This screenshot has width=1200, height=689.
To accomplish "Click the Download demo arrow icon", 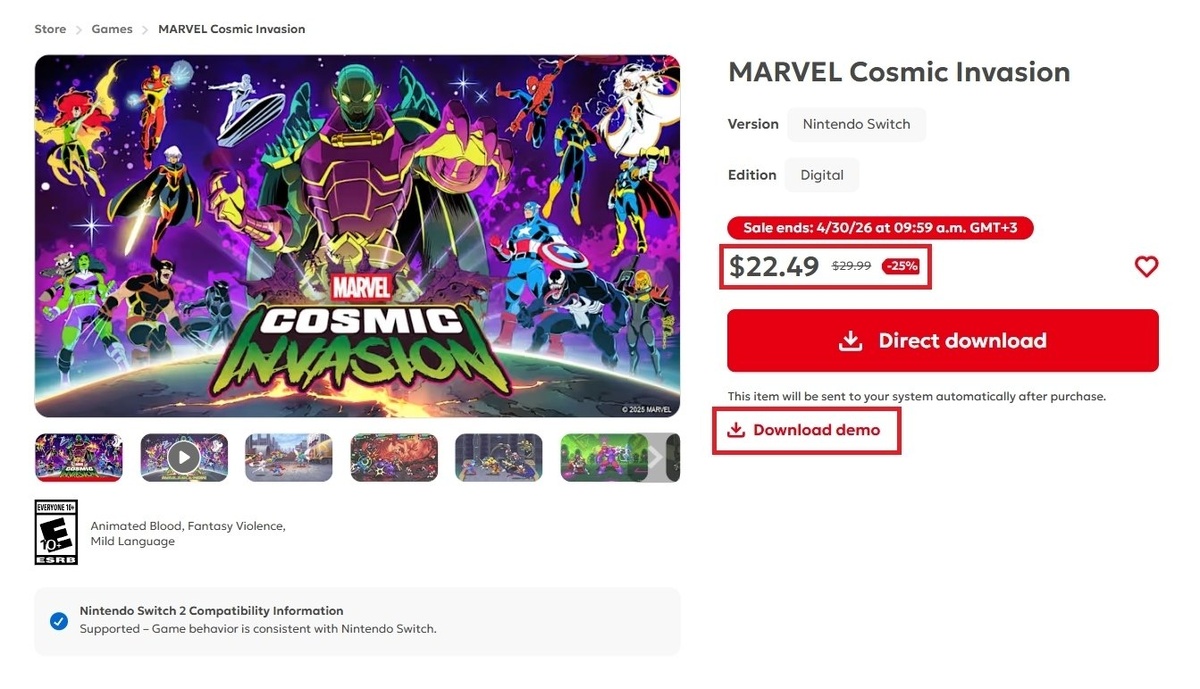I will [x=736, y=430].
